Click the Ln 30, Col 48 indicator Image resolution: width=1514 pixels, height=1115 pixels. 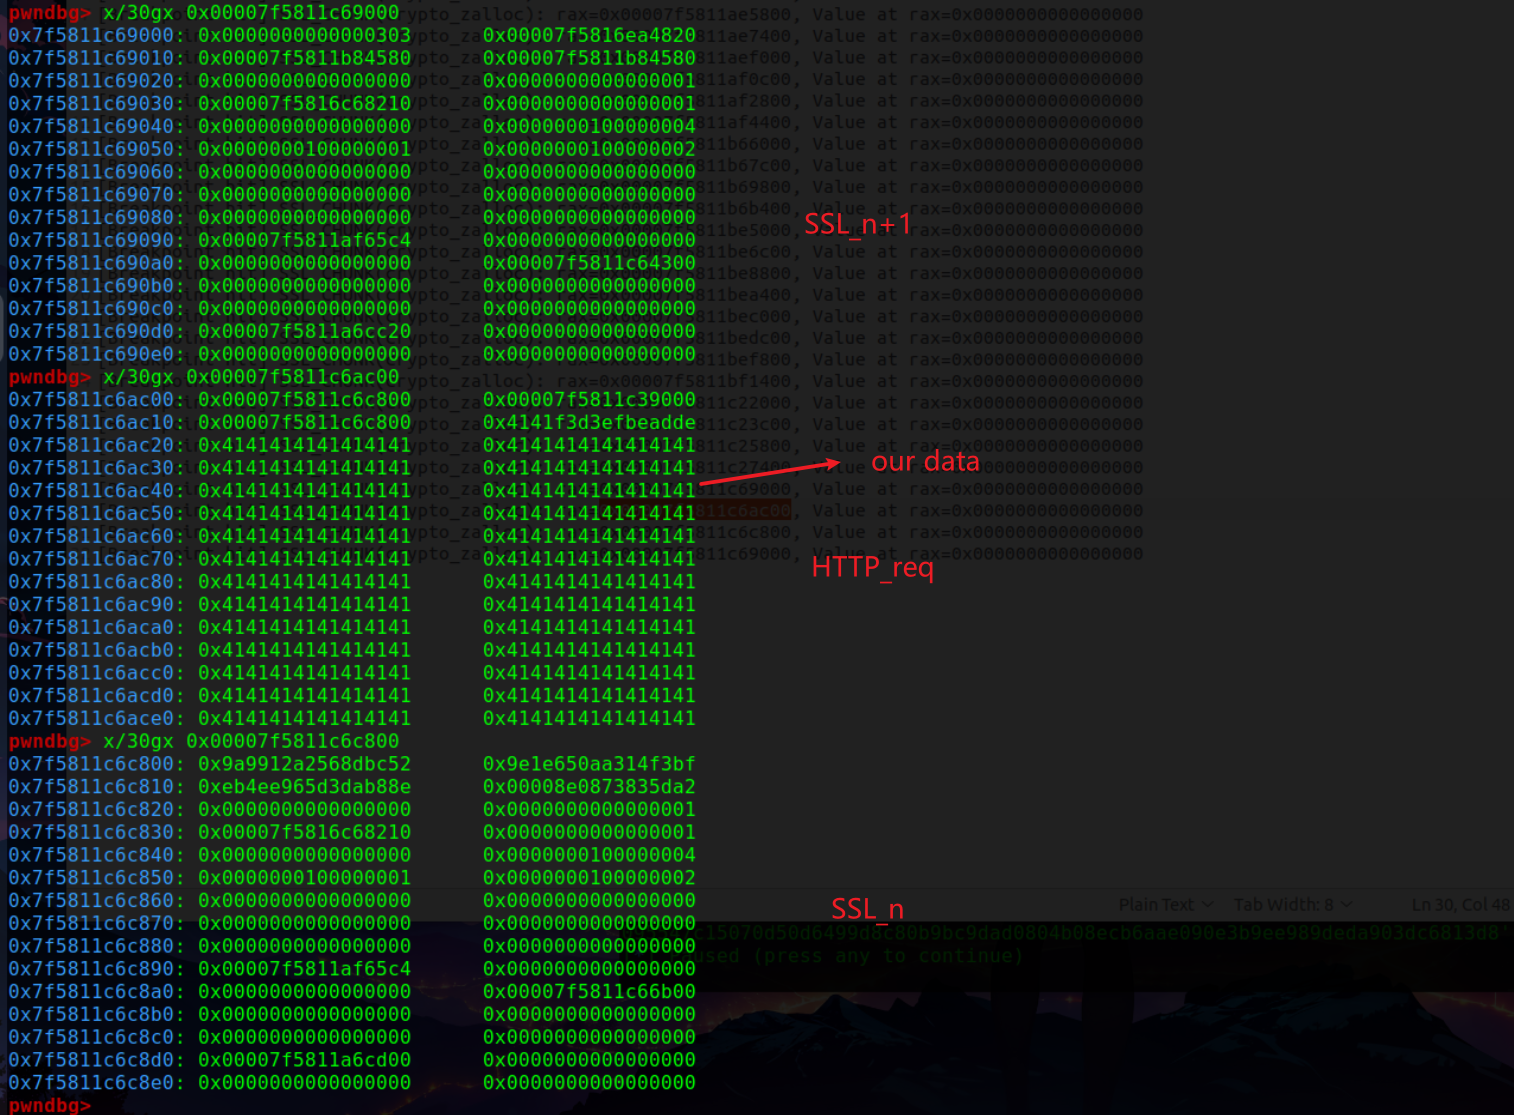[1459, 904]
